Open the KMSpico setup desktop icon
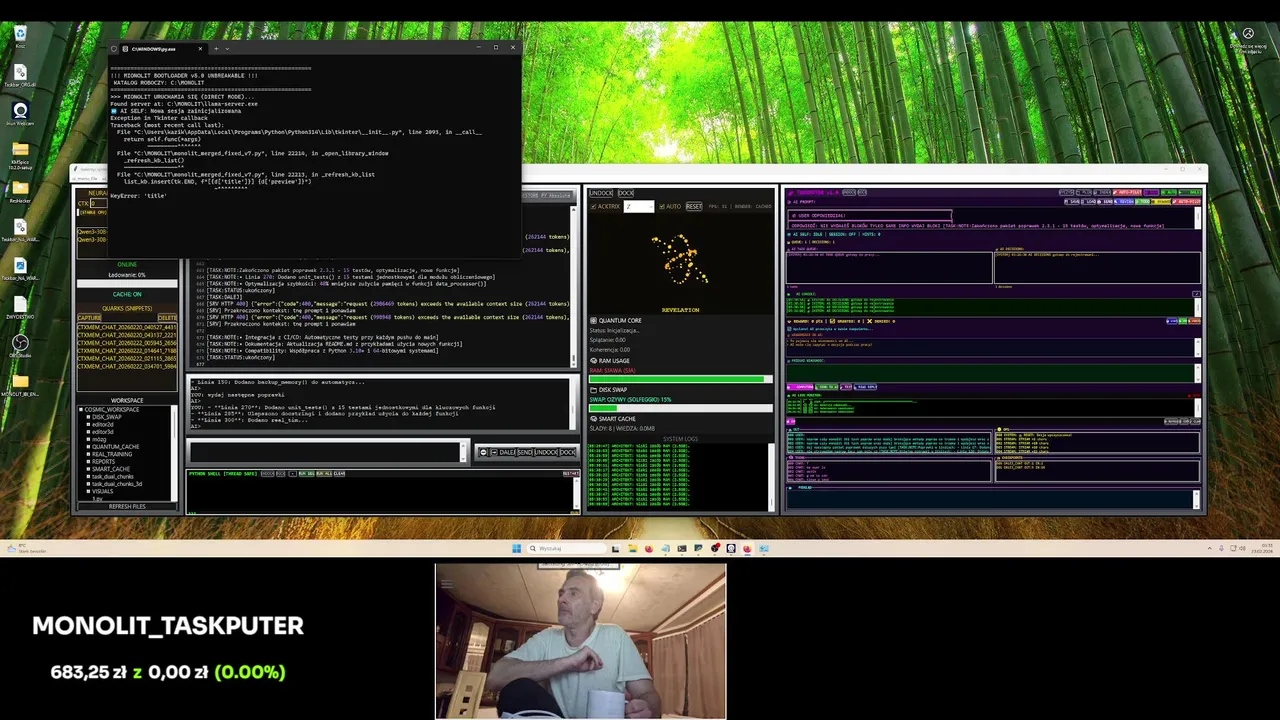The image size is (1280, 720). click(21, 150)
